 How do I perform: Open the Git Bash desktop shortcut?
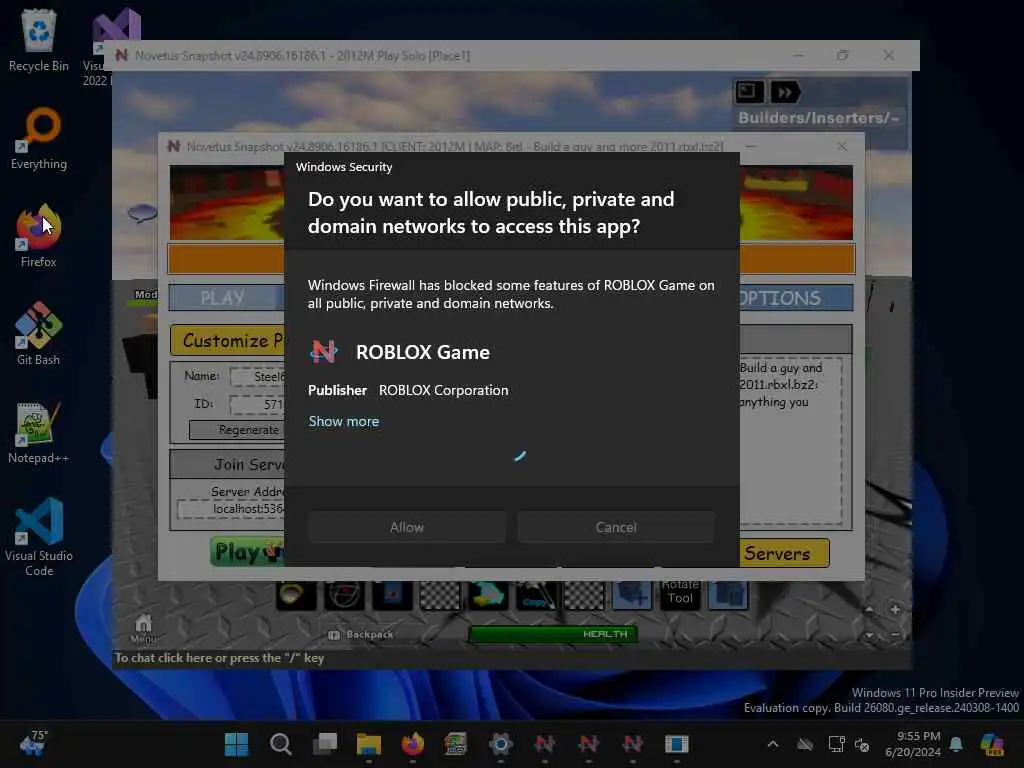coord(39,334)
